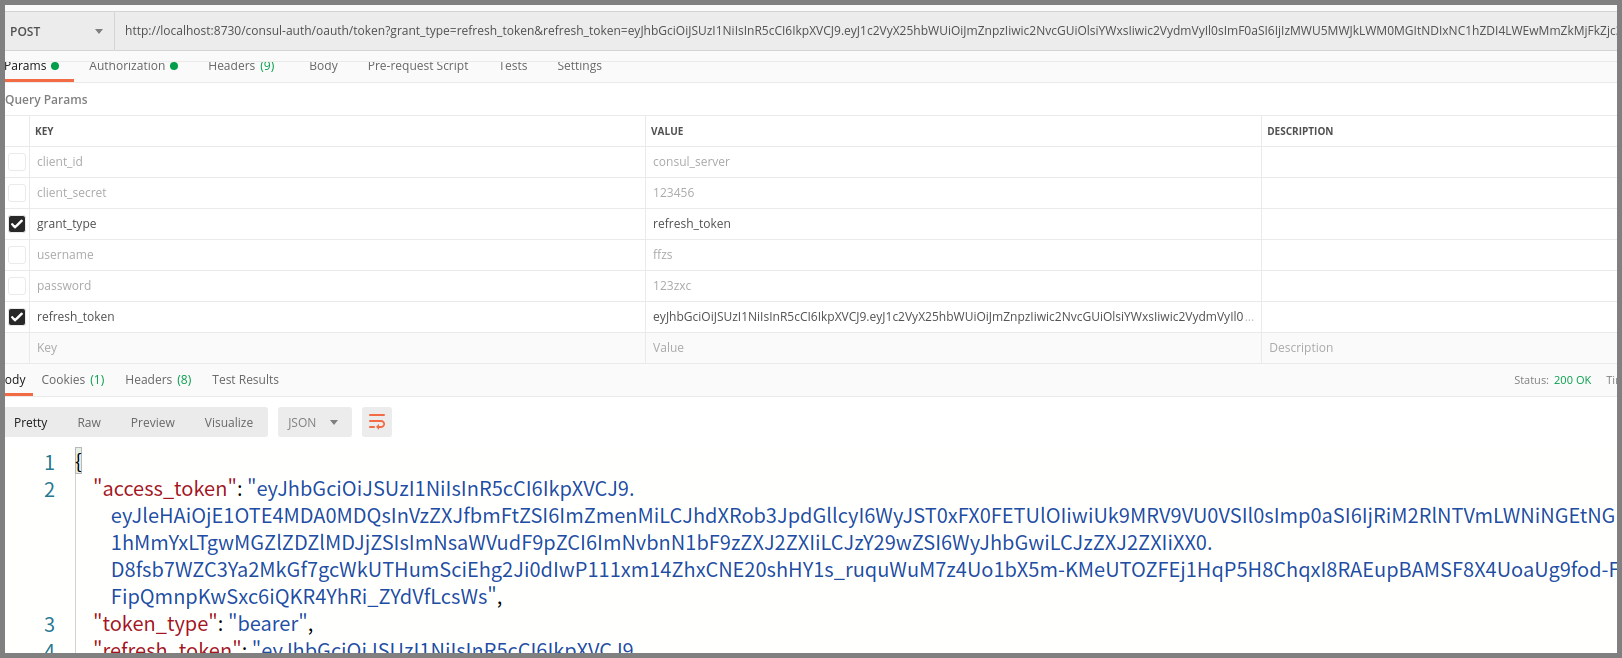The height and width of the screenshot is (658, 1622).
Task: Click the request URL field
Action: pos(868,31)
